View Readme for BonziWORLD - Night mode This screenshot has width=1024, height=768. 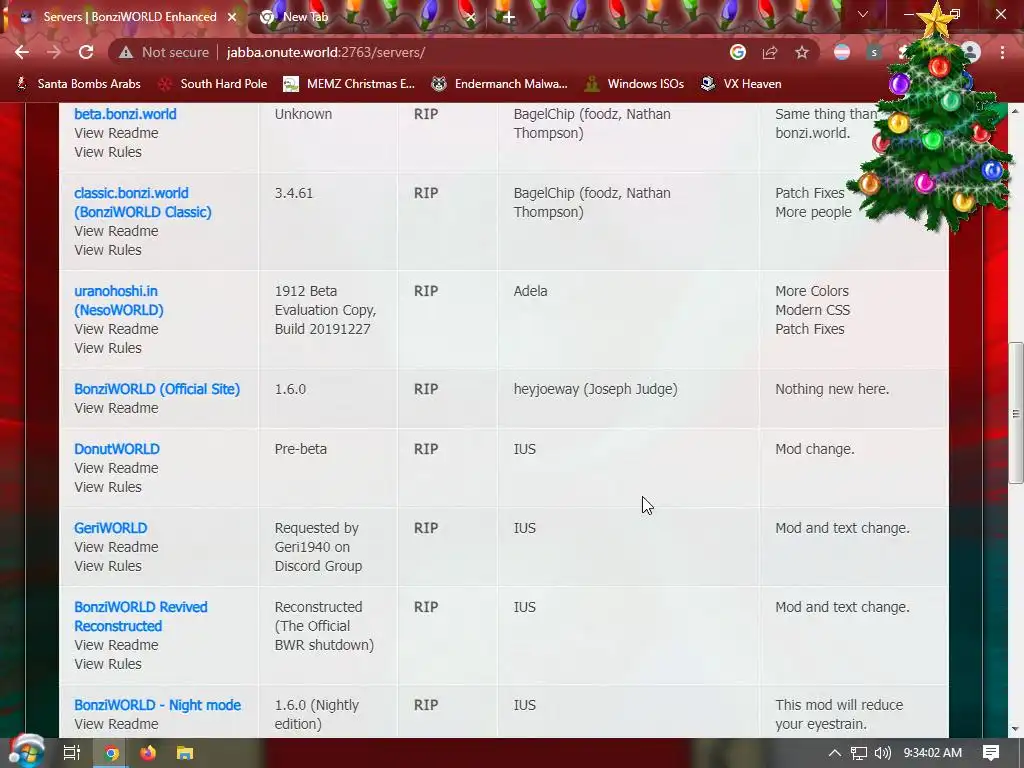(116, 724)
